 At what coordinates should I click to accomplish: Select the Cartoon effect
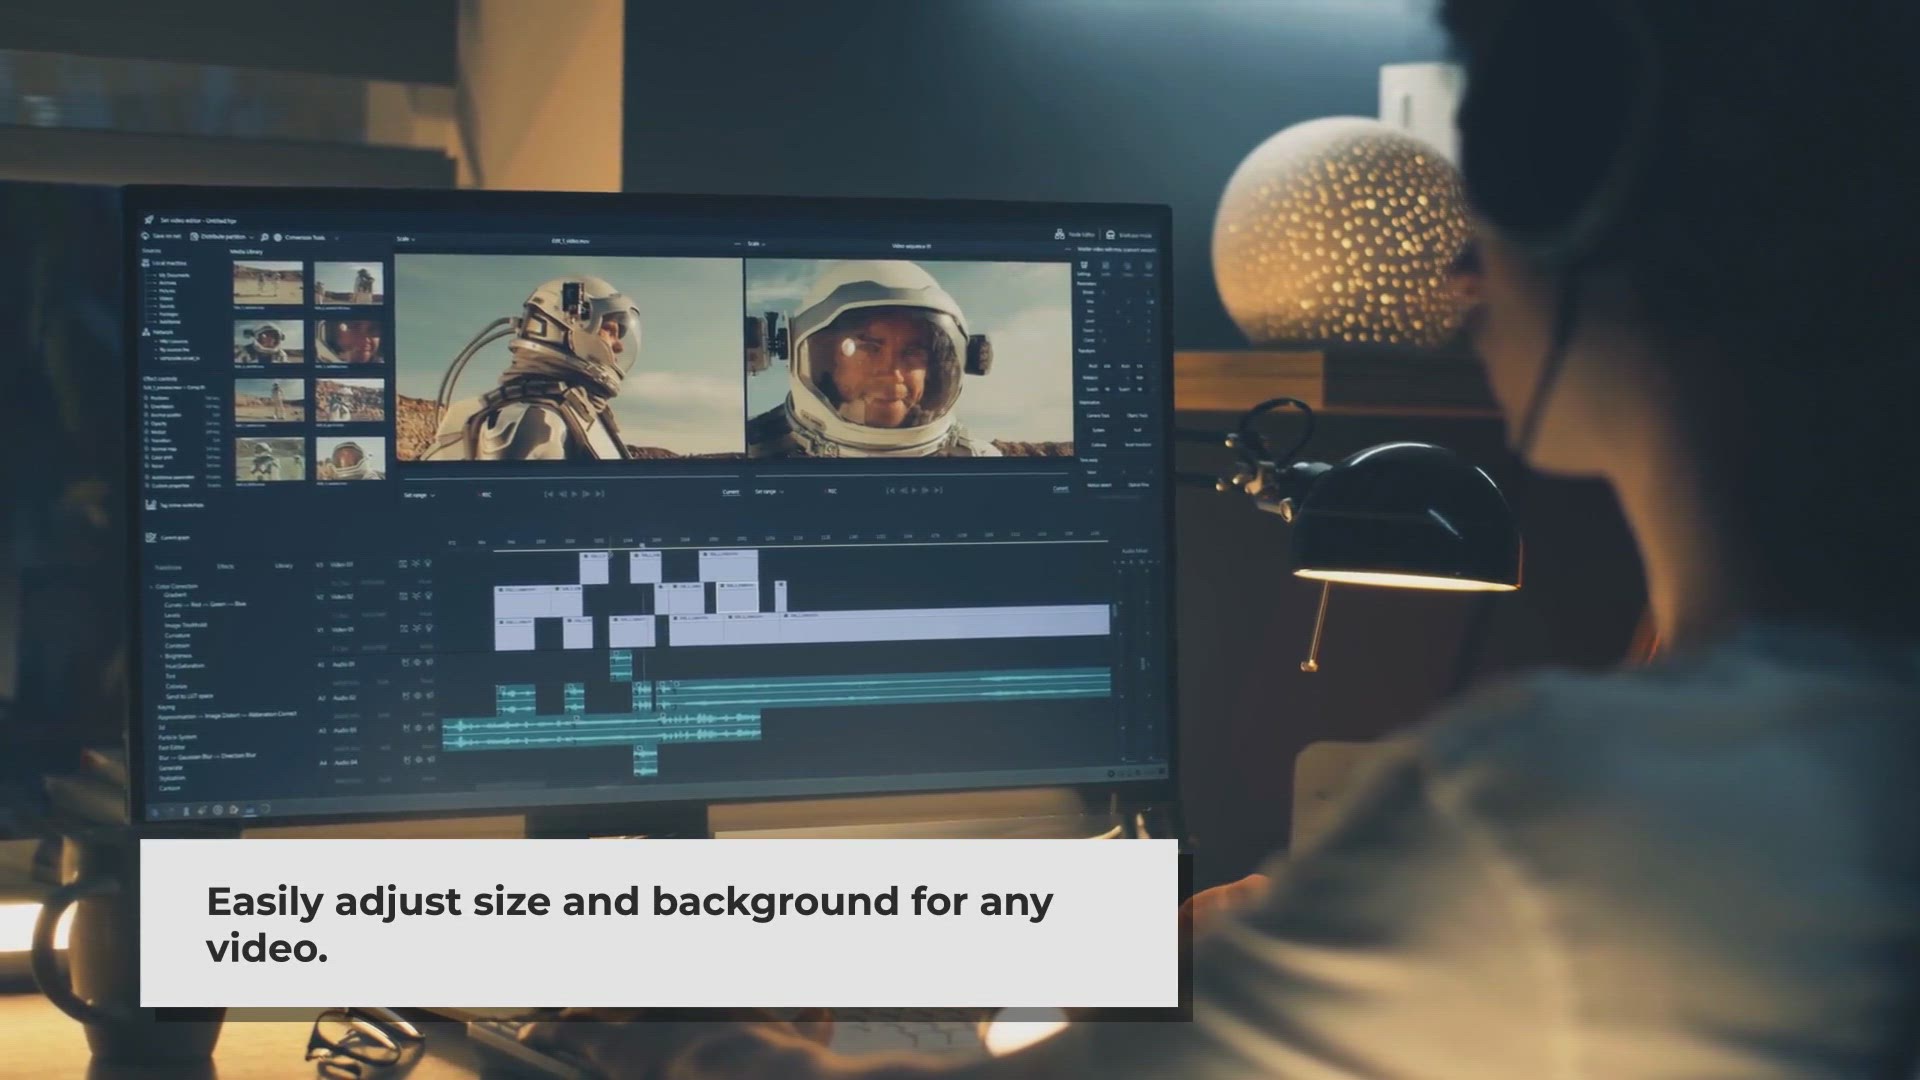169,788
